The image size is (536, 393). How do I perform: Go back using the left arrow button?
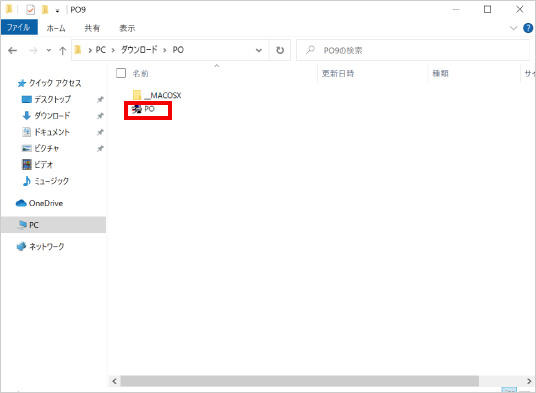coord(13,51)
